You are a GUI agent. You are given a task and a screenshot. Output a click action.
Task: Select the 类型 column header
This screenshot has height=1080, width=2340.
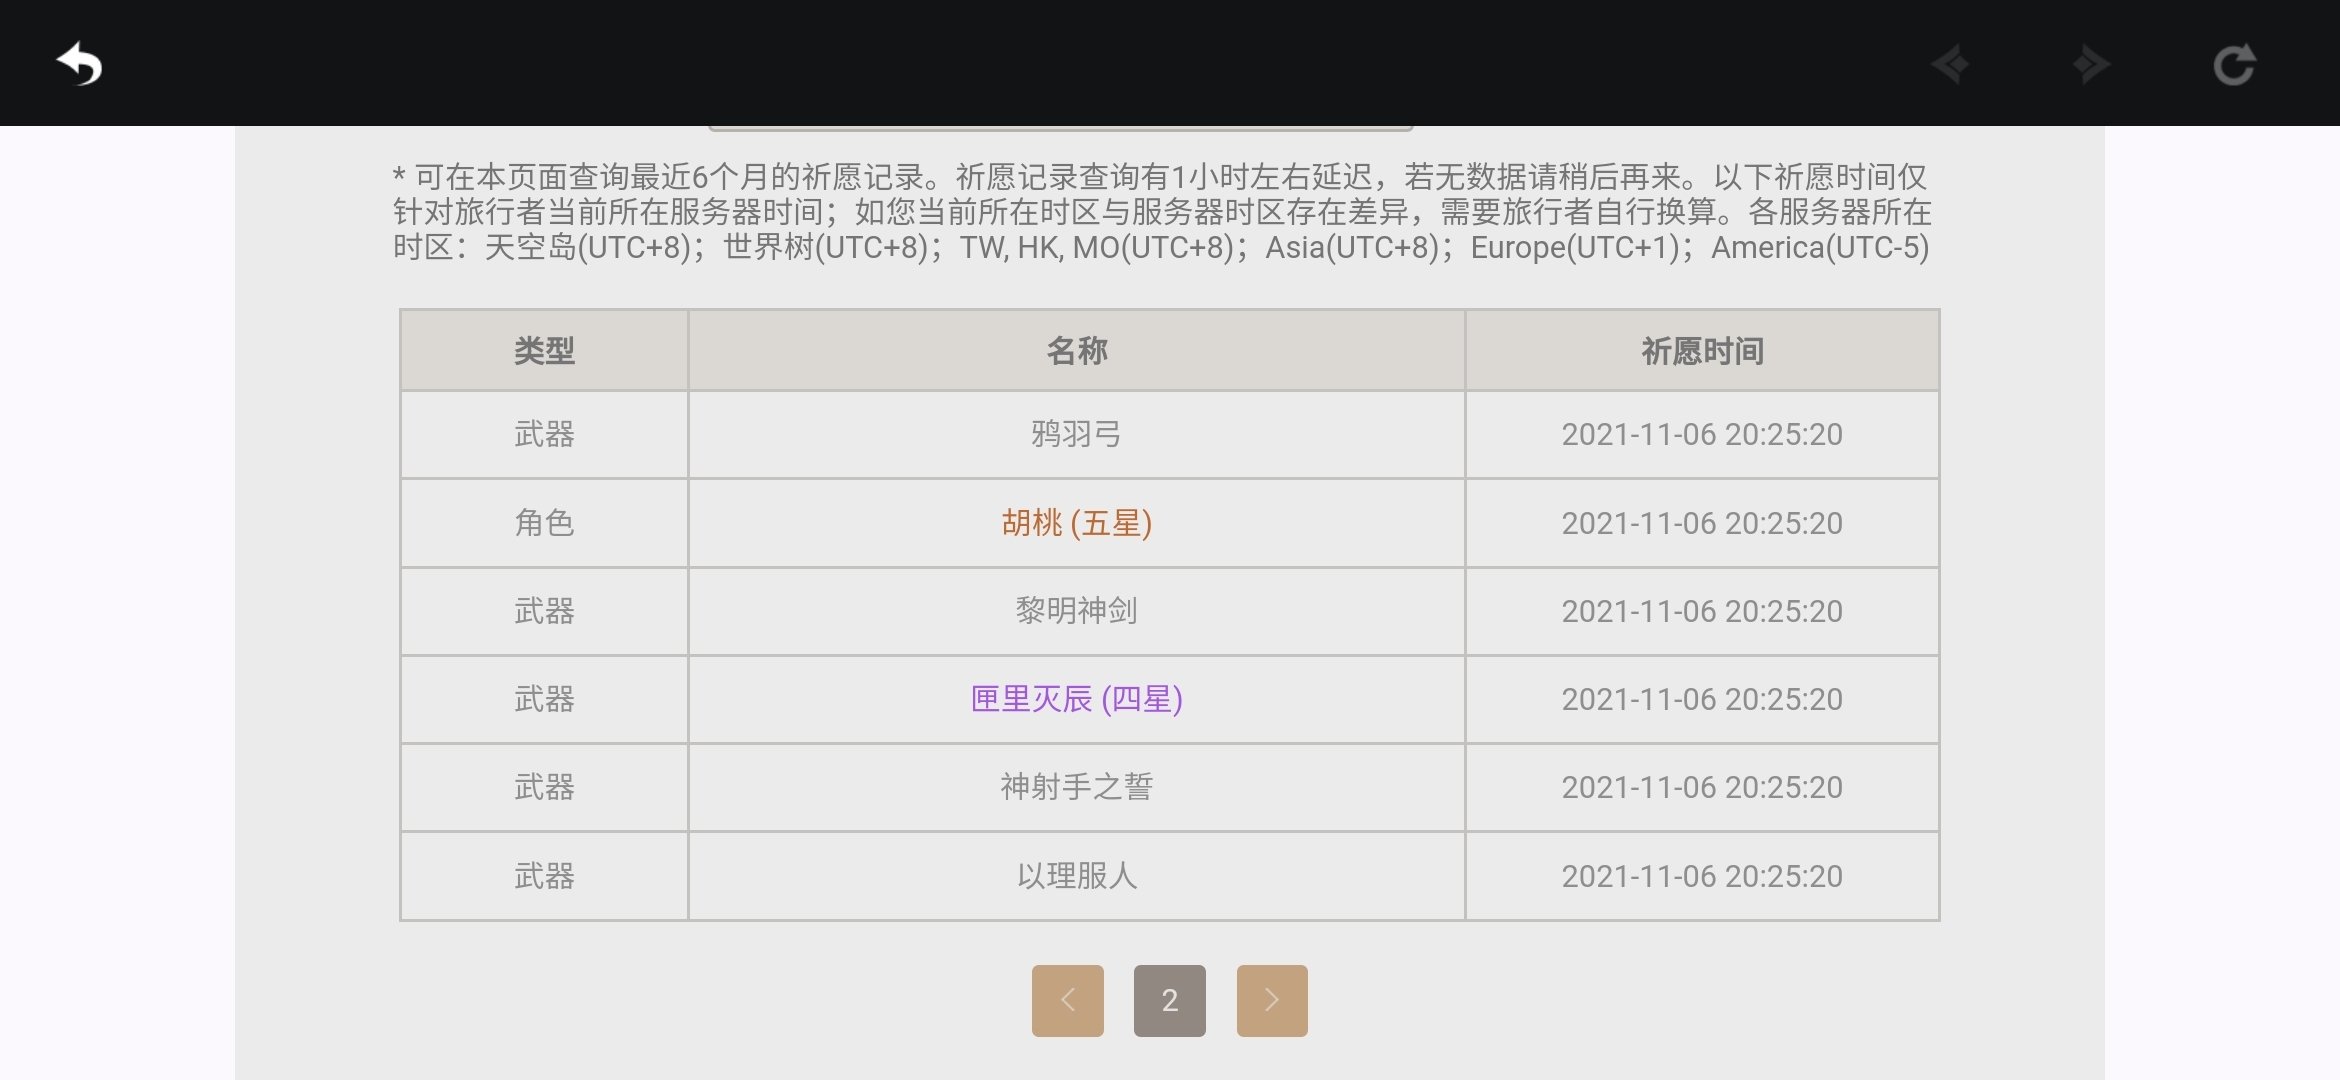[x=544, y=350]
